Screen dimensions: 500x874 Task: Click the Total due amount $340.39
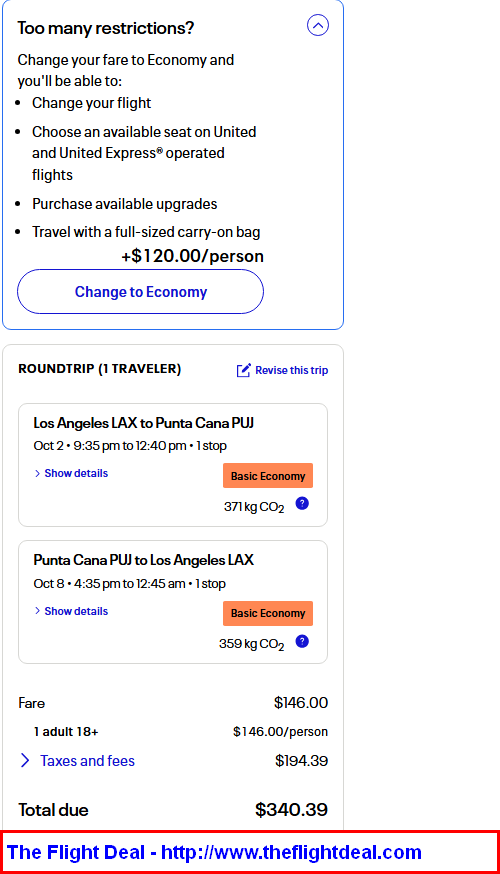point(292,809)
